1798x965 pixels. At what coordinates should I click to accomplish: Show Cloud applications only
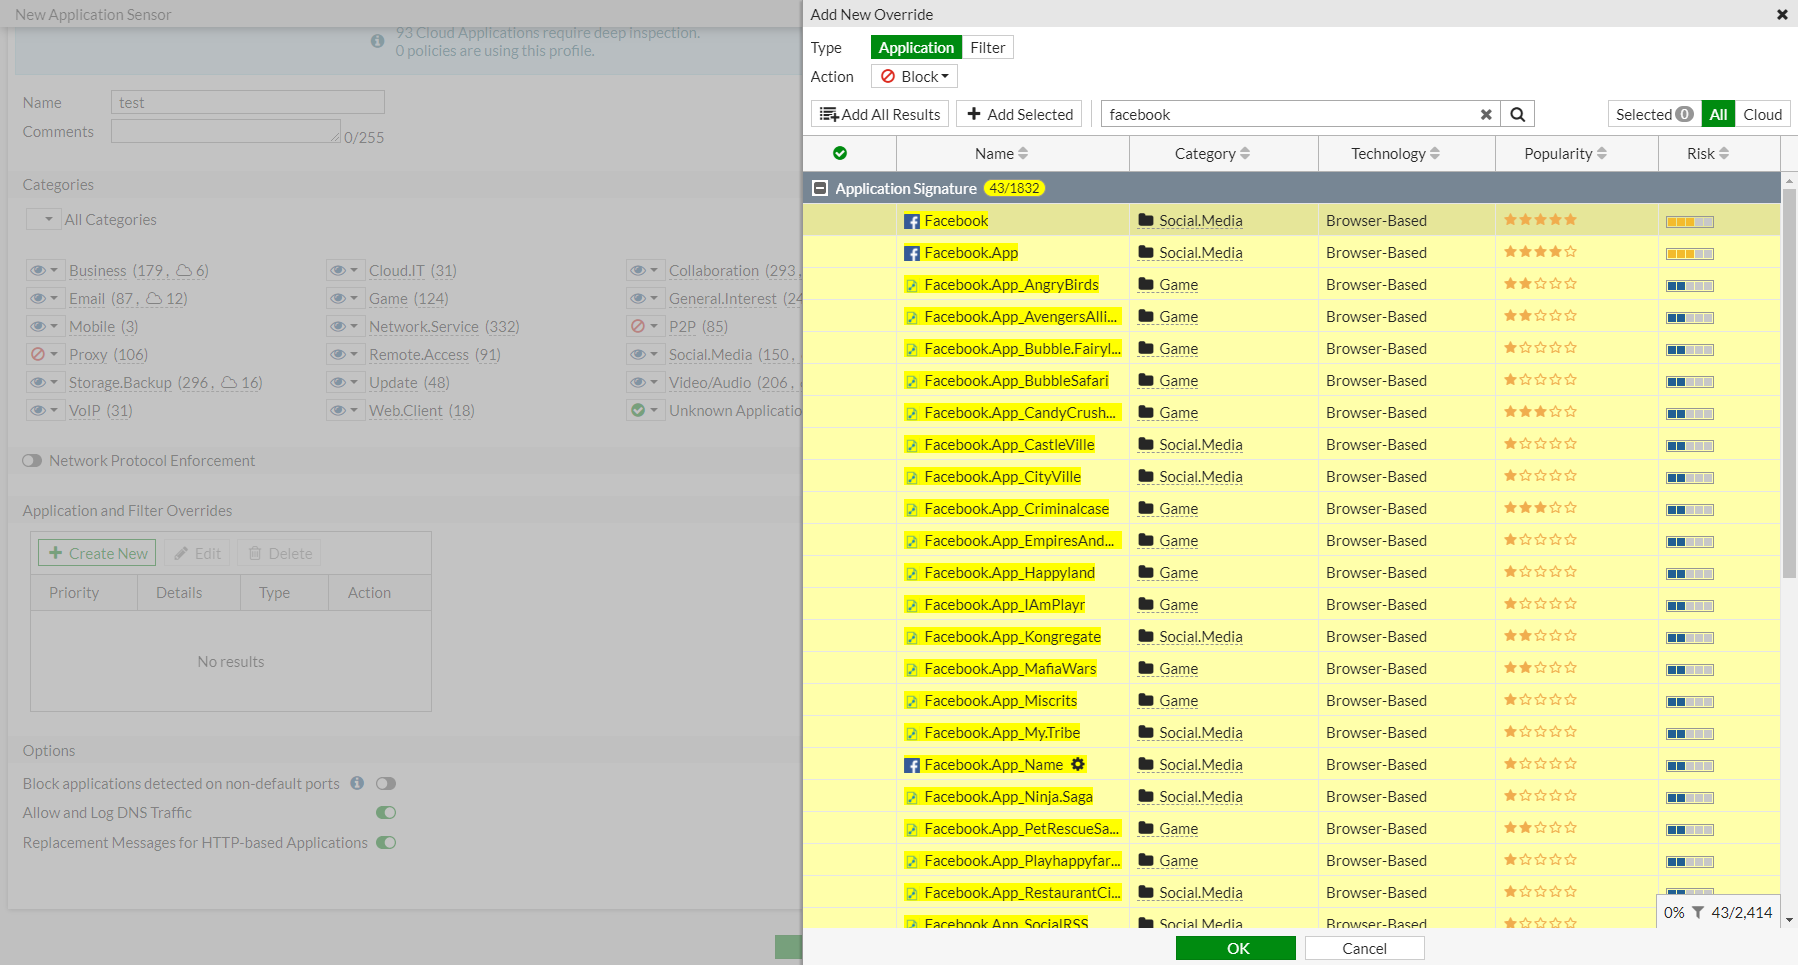pyautogui.click(x=1762, y=114)
